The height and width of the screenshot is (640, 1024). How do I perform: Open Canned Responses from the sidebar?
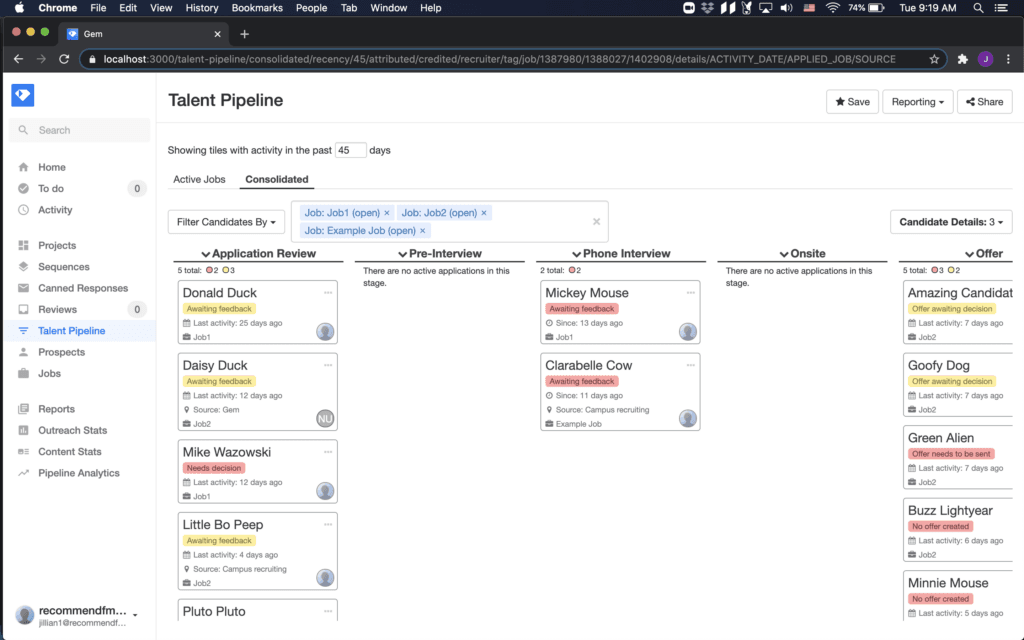(83, 288)
